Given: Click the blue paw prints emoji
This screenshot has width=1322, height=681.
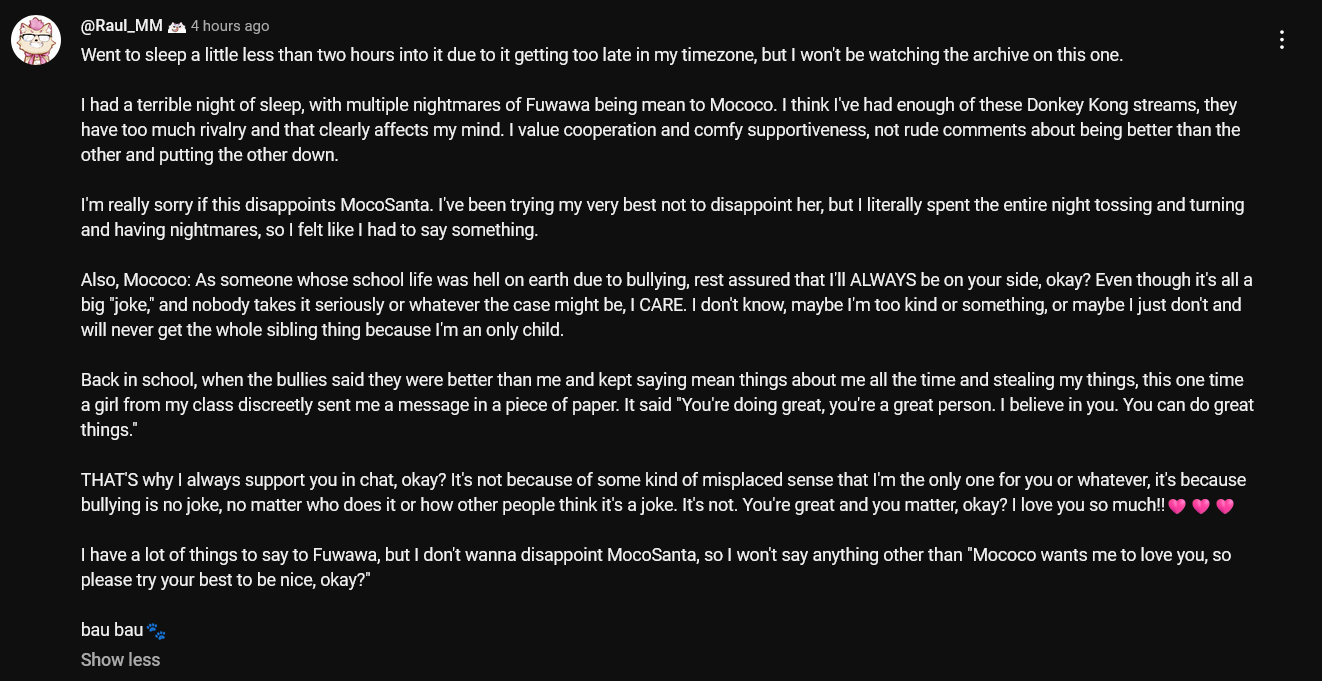Looking at the screenshot, I should point(156,631).
